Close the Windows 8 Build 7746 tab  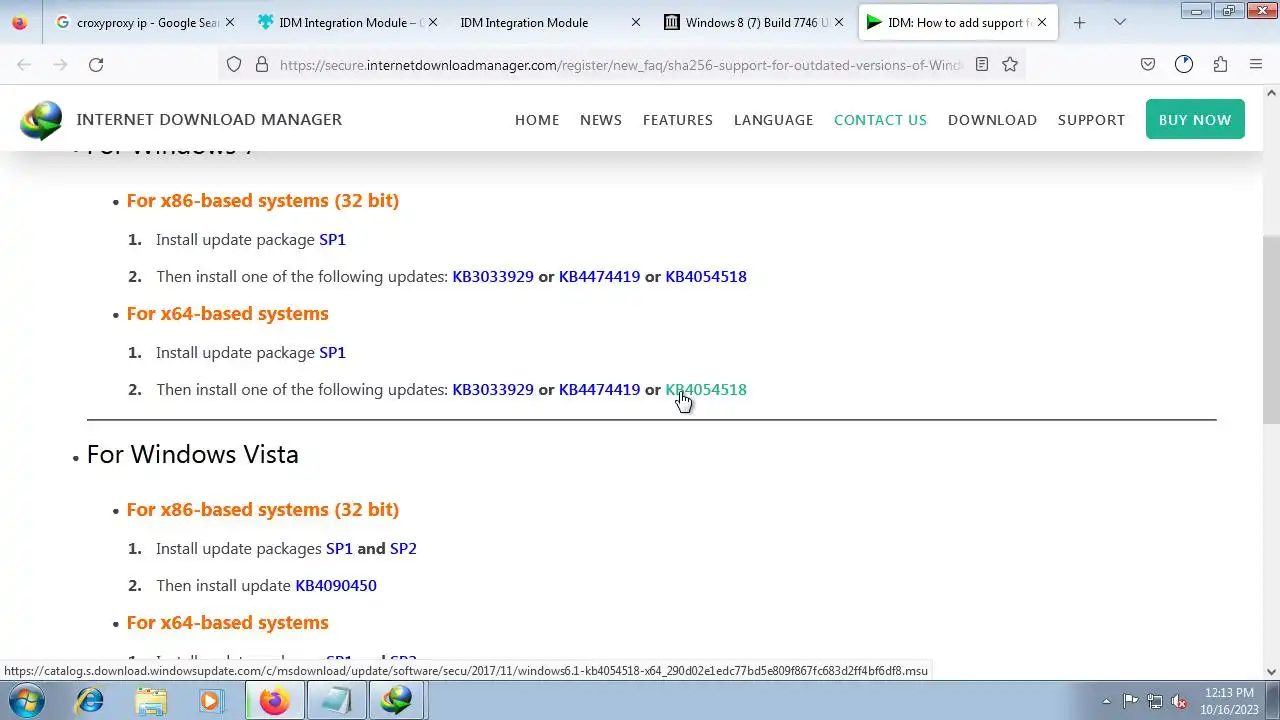[839, 22]
